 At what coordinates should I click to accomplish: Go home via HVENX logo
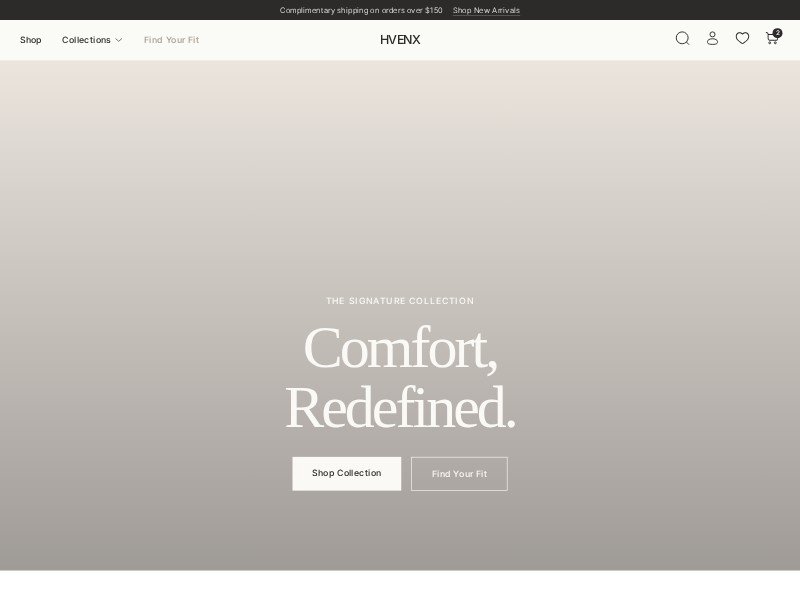[400, 40]
